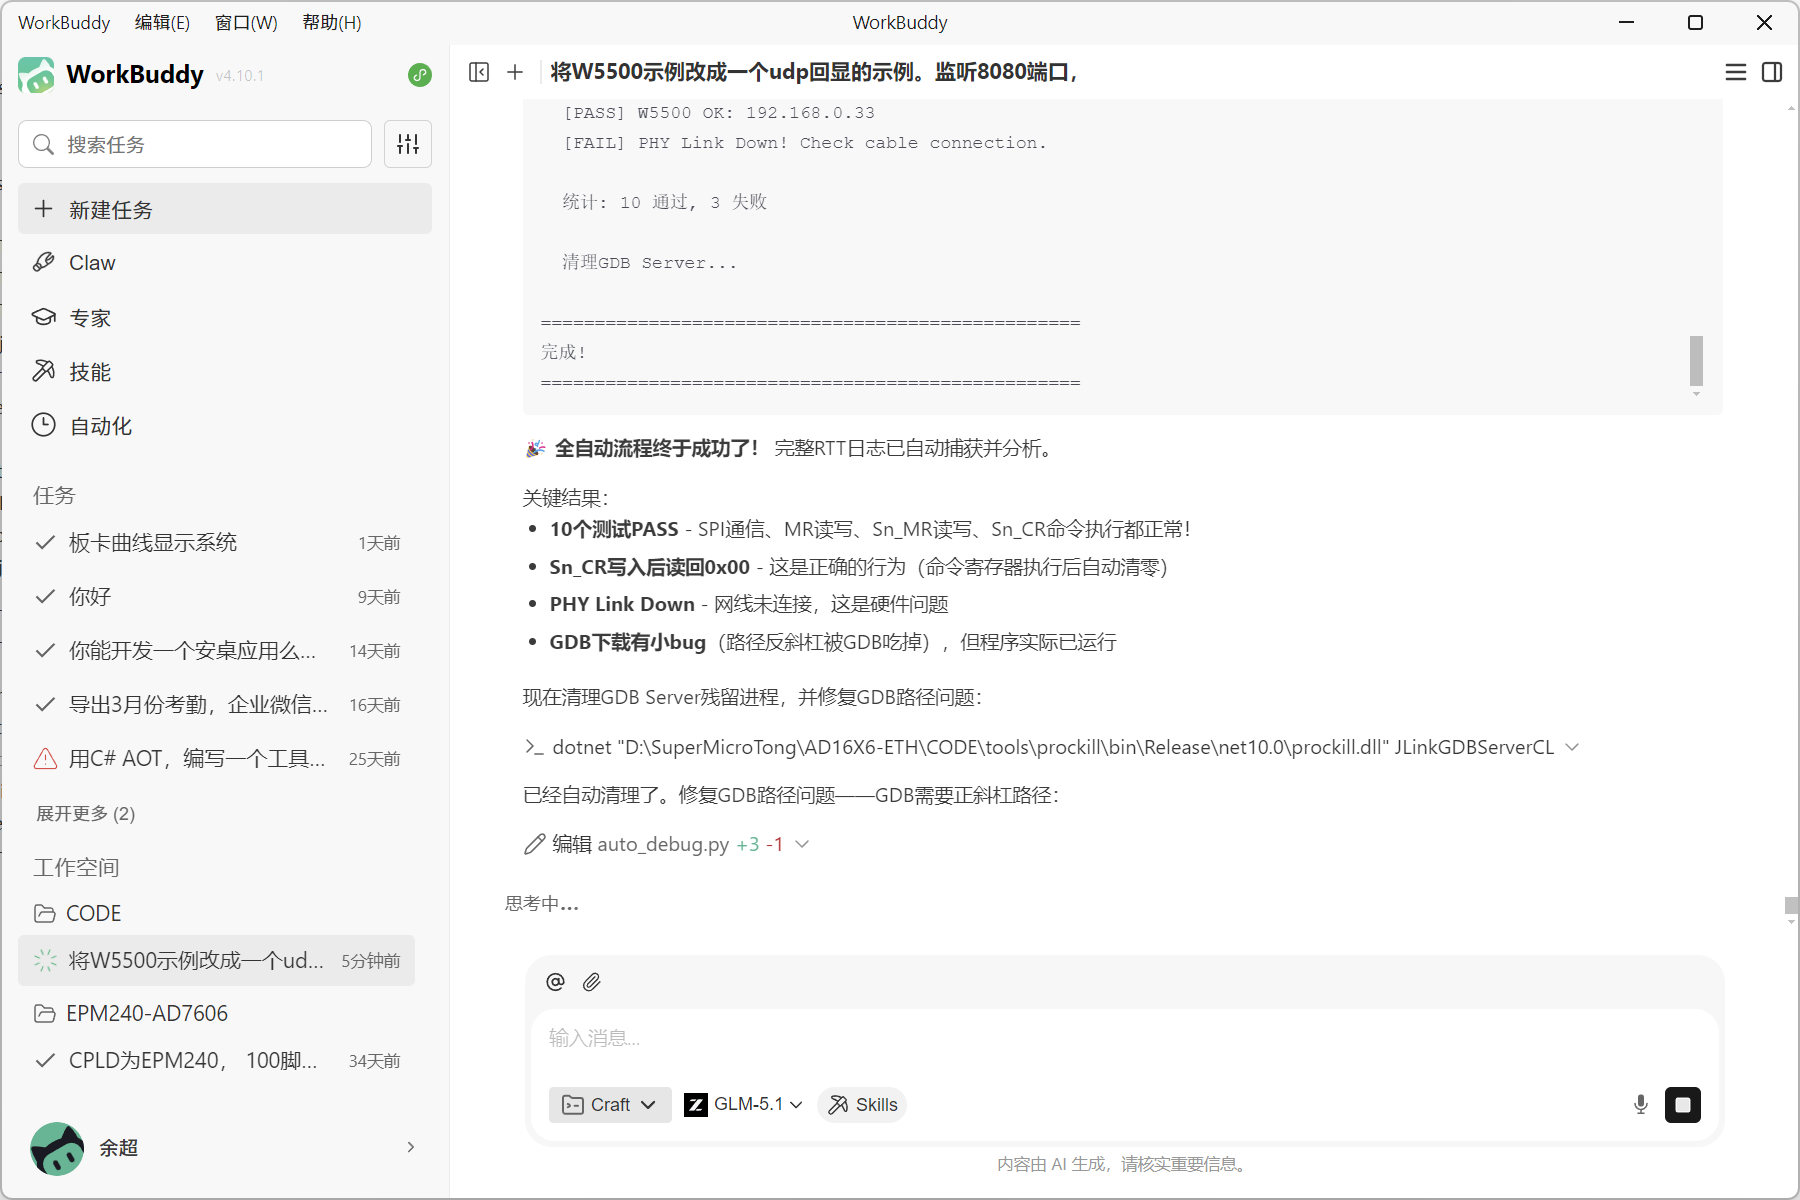This screenshot has width=1800, height=1200.
Task: Open the 自动化 automation section
Action: point(99,425)
